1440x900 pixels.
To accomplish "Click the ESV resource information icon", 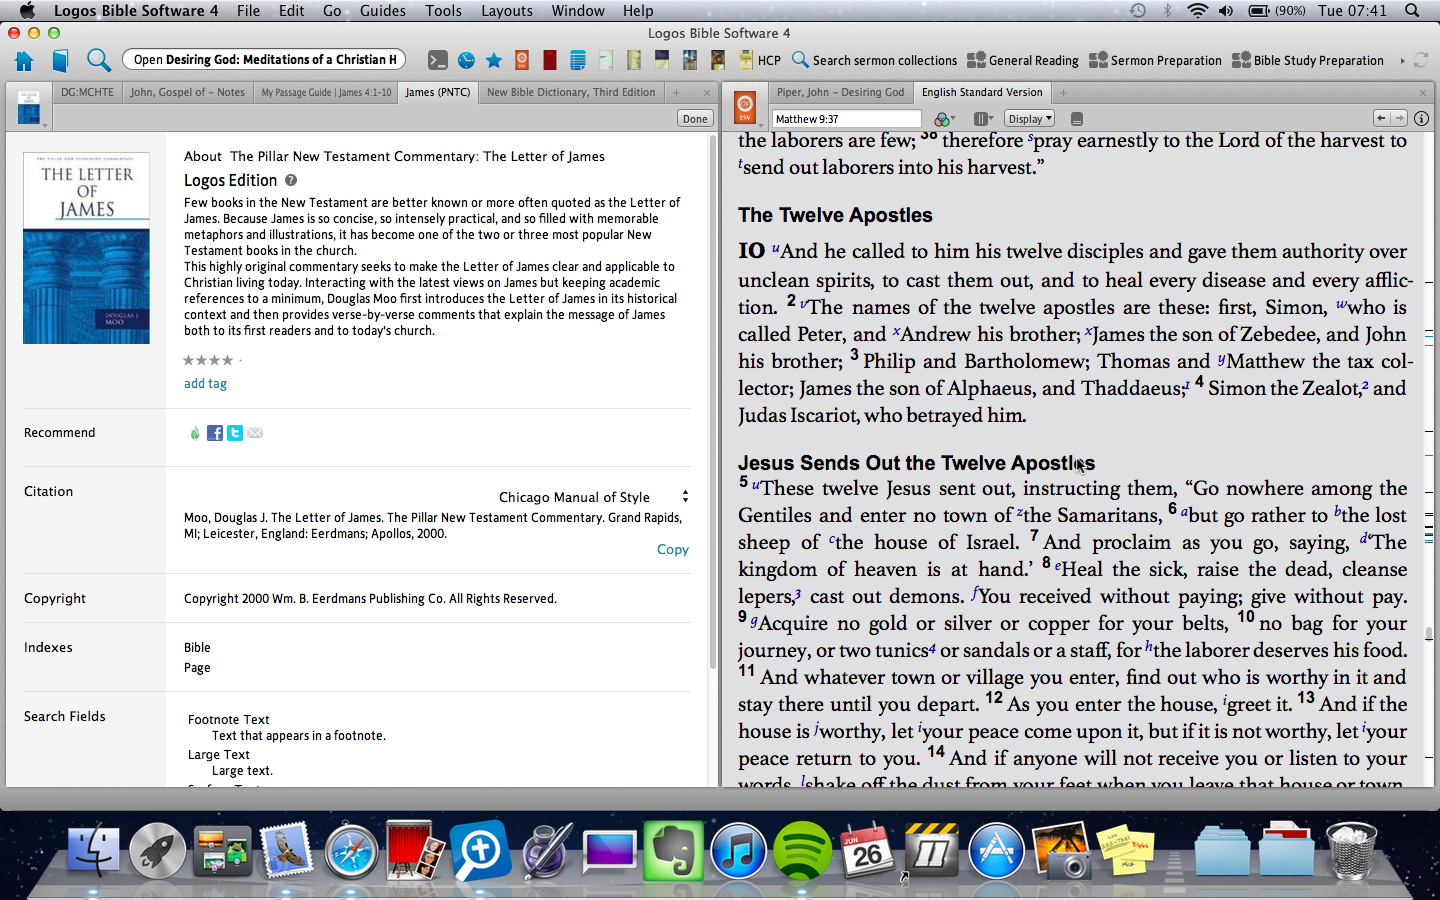I will [1421, 118].
